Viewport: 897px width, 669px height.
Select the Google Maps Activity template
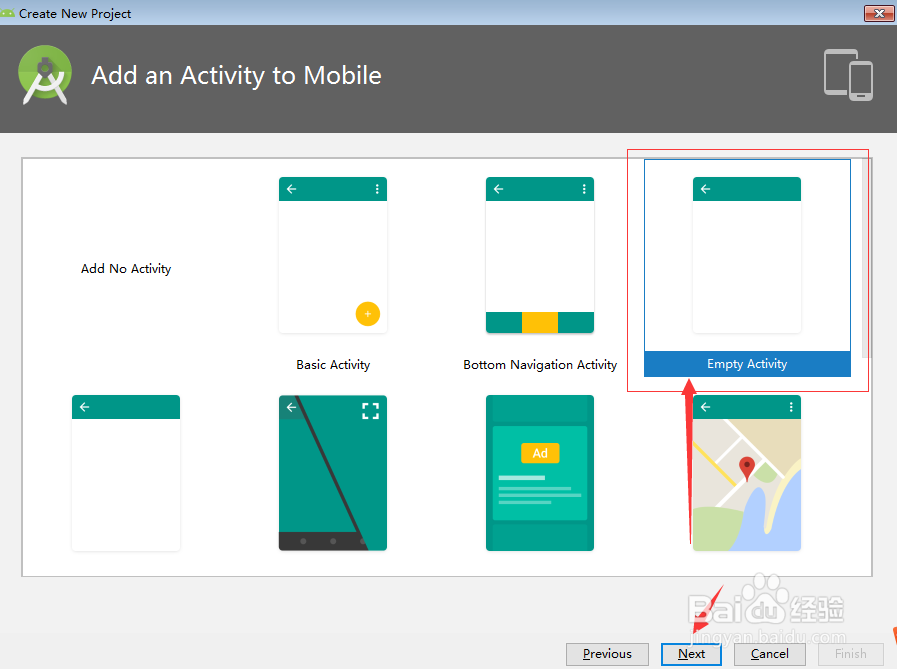(x=747, y=472)
